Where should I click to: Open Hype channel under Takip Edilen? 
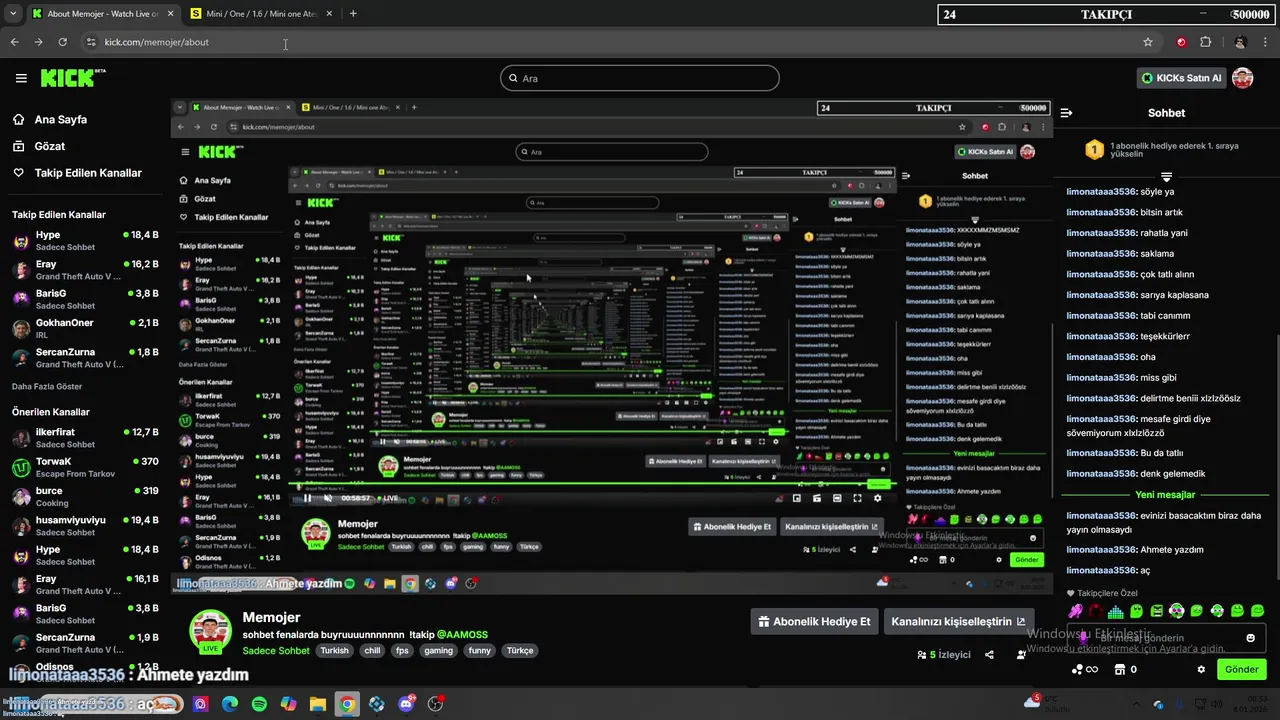(85, 240)
